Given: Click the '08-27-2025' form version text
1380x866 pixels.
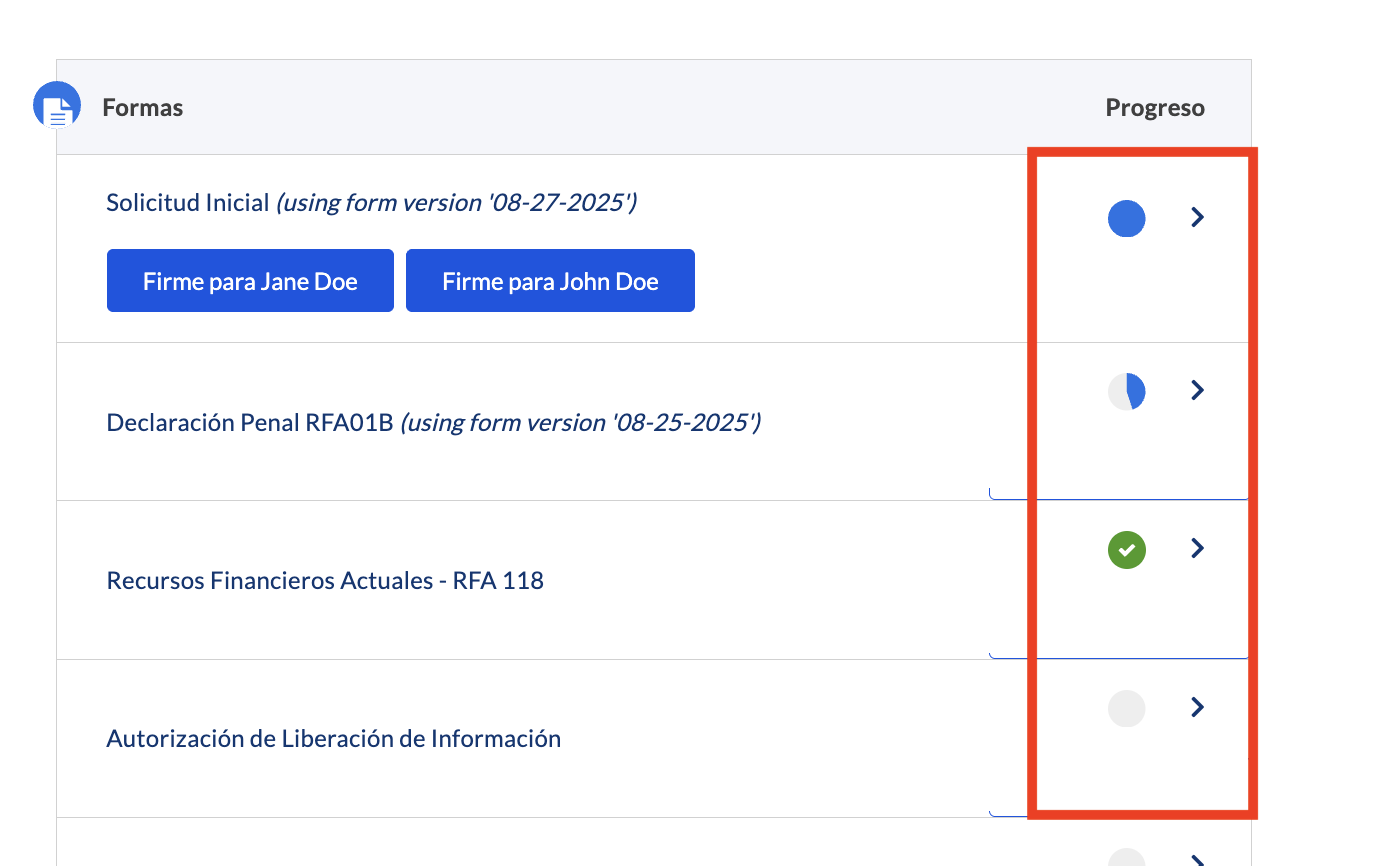Looking at the screenshot, I should 457,203.
